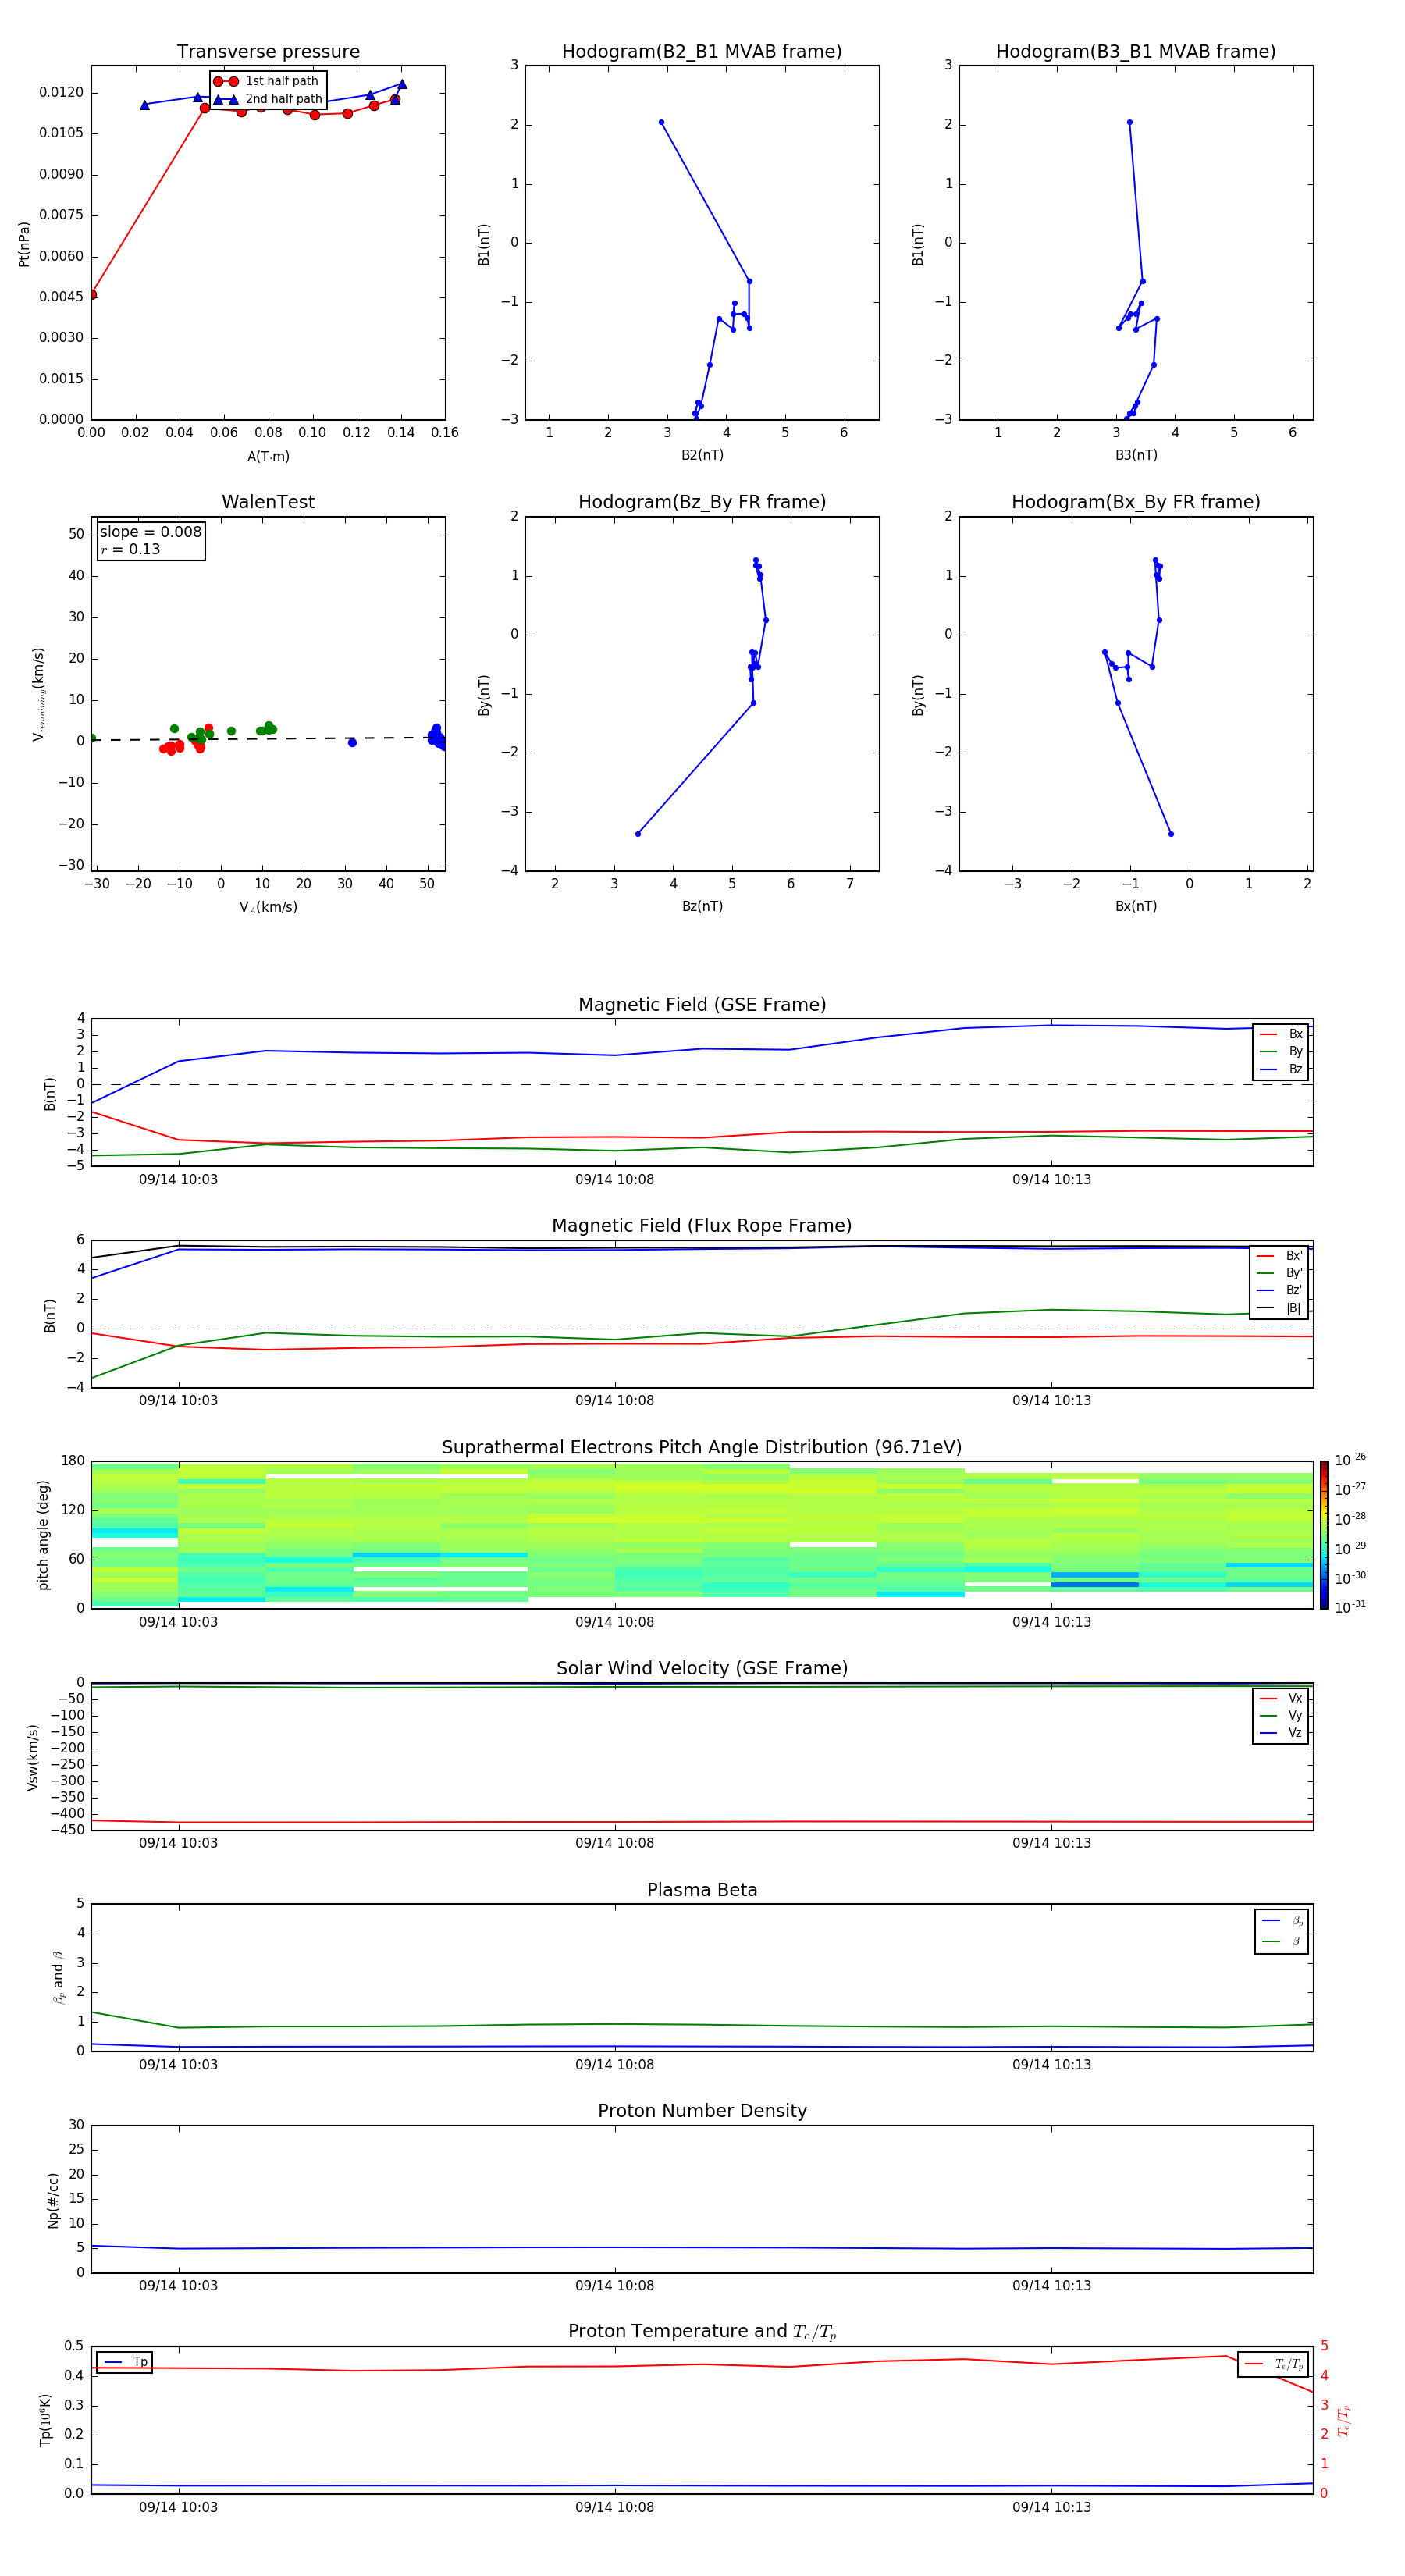Click the 'pitch angle (deg)' axis label
Viewport: 1405px width, 2576px height.
click(43, 1535)
